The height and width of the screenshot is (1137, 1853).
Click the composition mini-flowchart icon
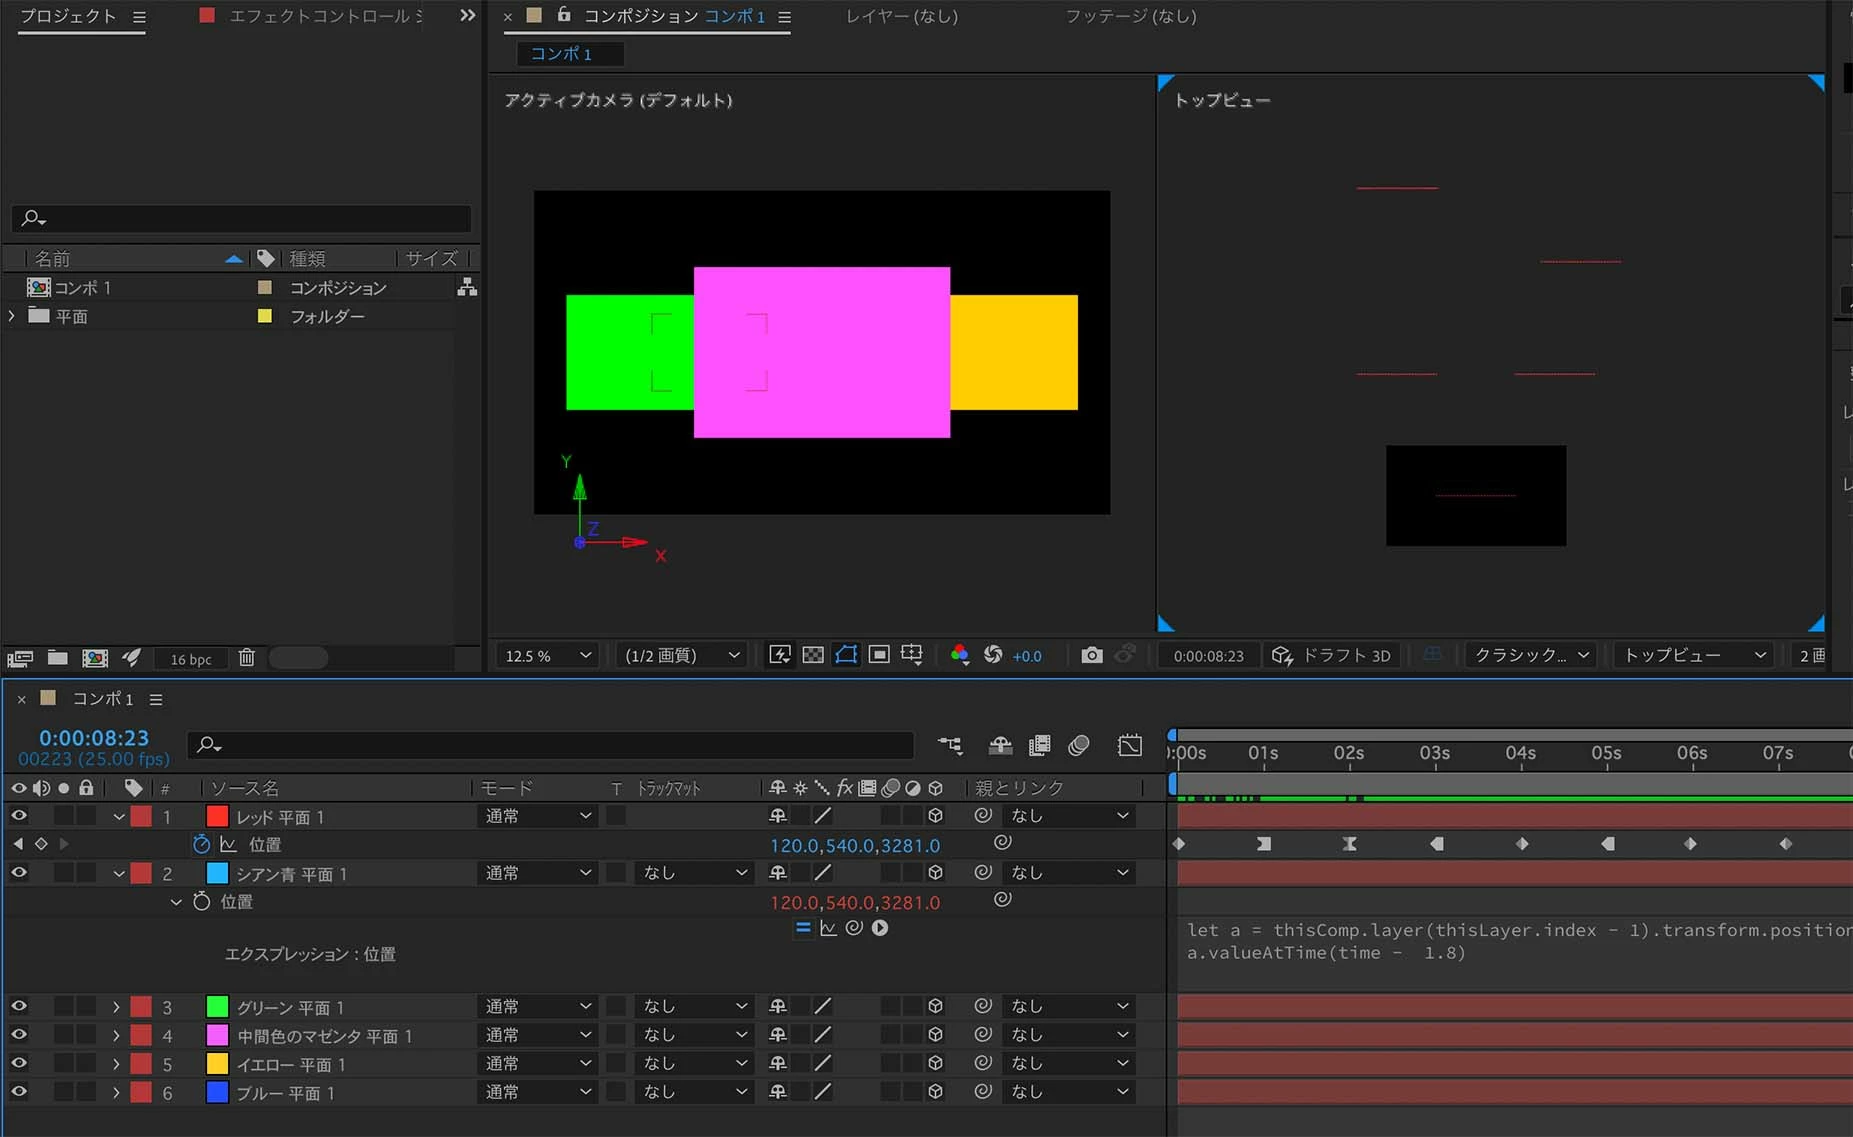pyautogui.click(x=950, y=745)
